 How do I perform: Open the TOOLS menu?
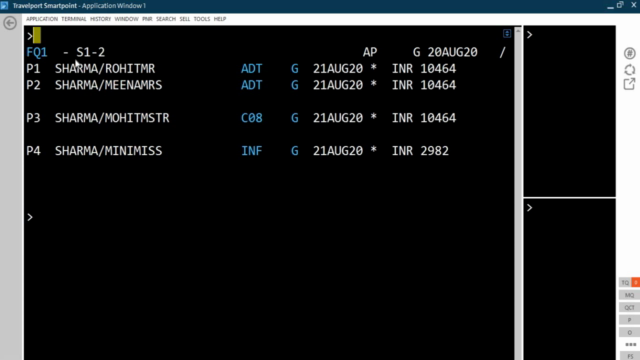202,19
